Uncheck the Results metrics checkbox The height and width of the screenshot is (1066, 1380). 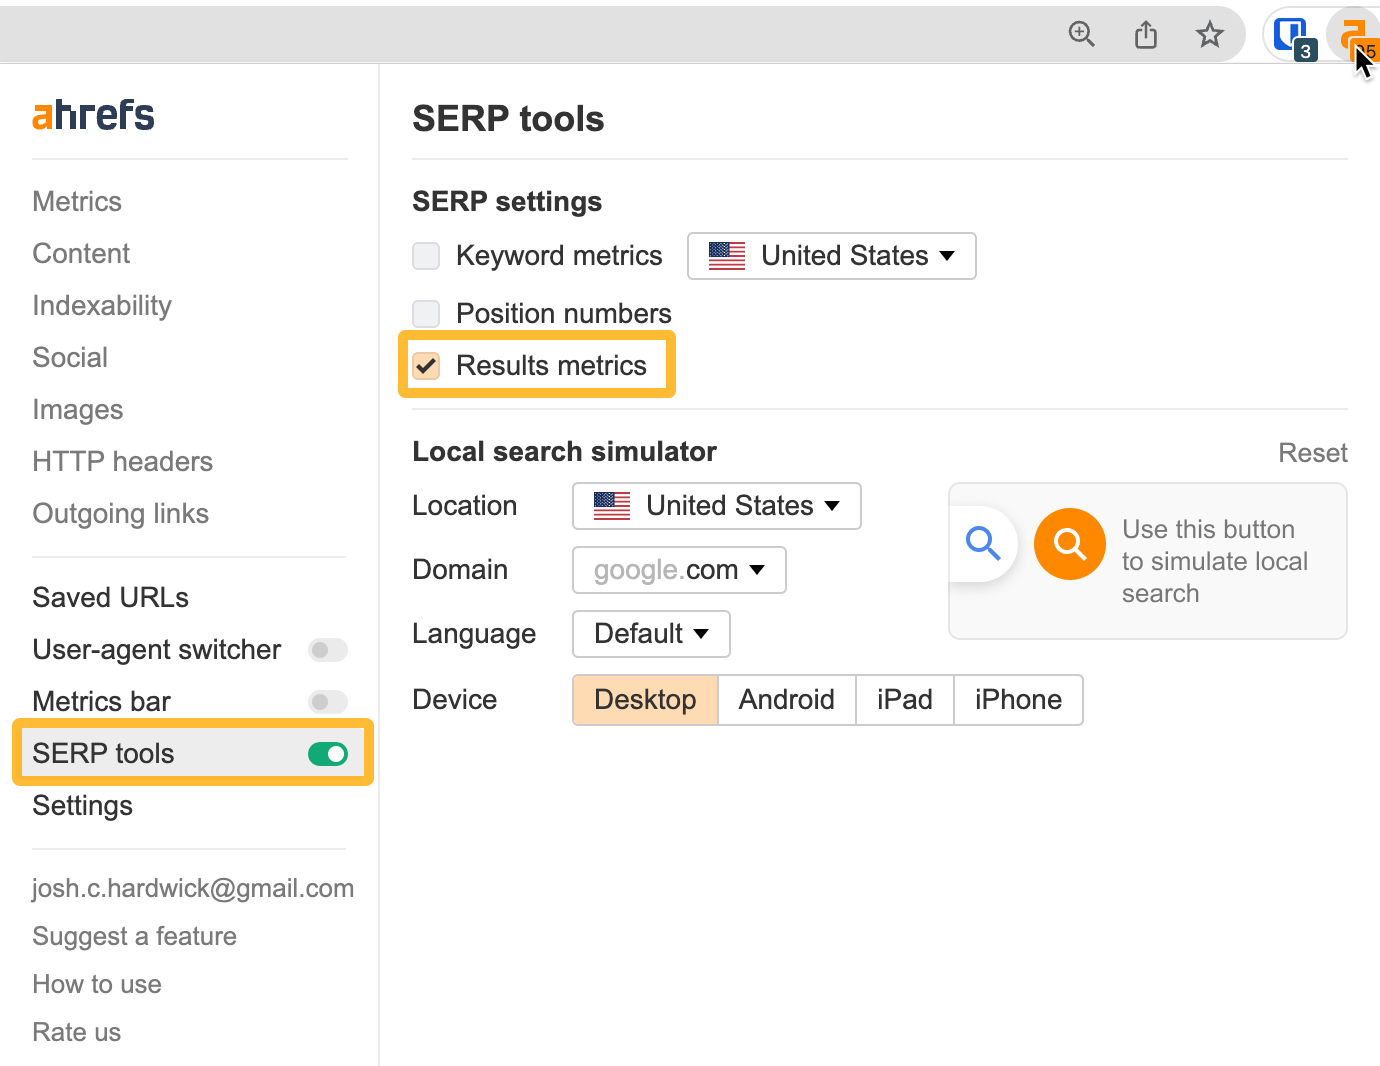click(x=426, y=365)
